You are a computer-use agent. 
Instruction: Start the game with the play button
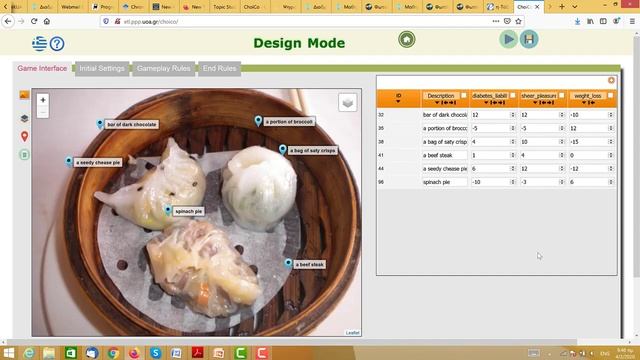tap(509, 40)
